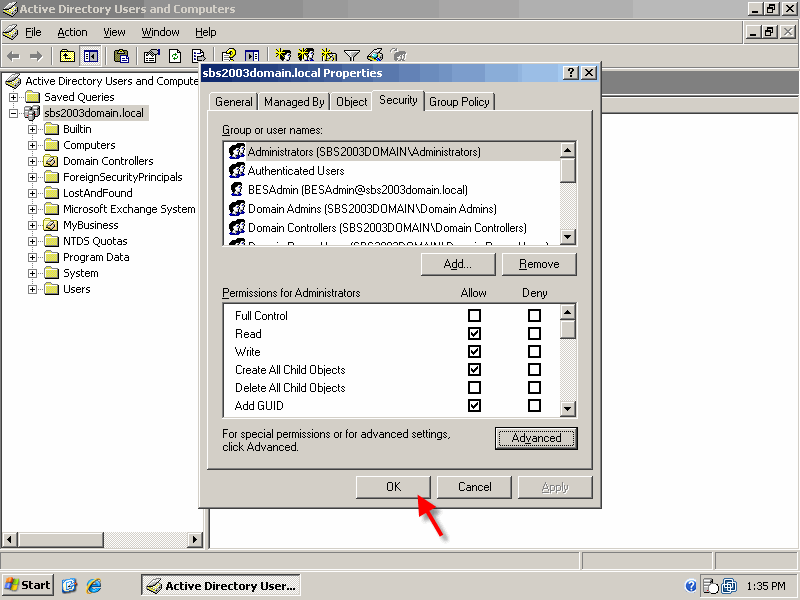This screenshot has width=800, height=600.
Task: Click the Paste clipboard toolbar icon
Action: point(121,56)
